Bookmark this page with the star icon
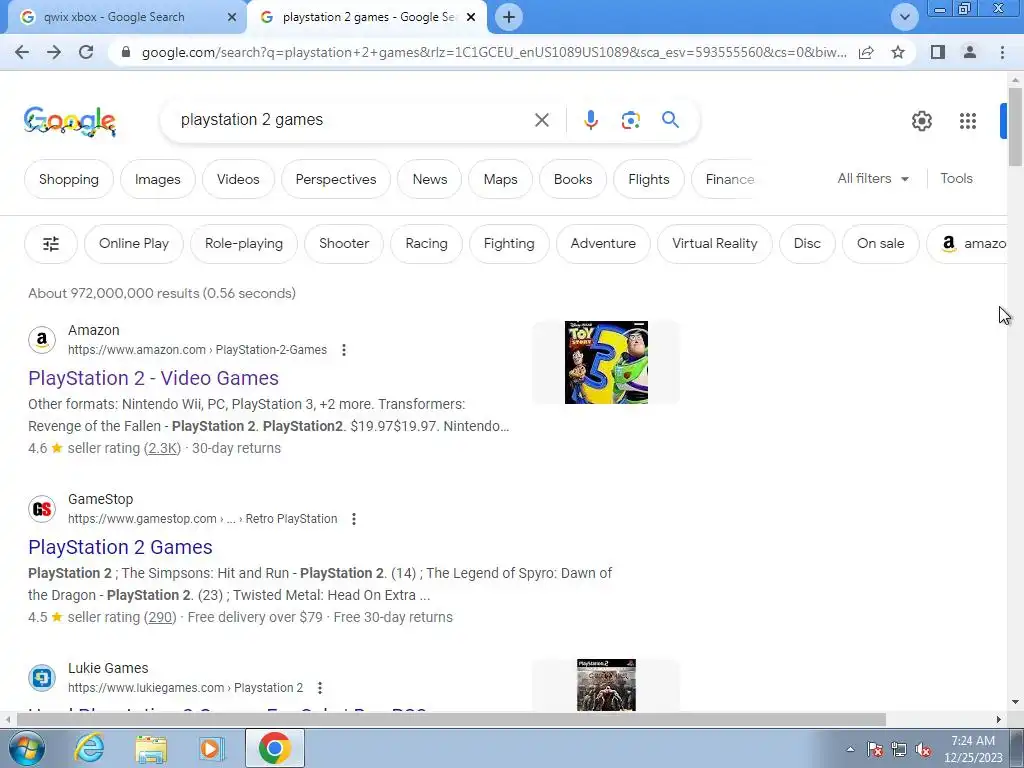 [898, 52]
